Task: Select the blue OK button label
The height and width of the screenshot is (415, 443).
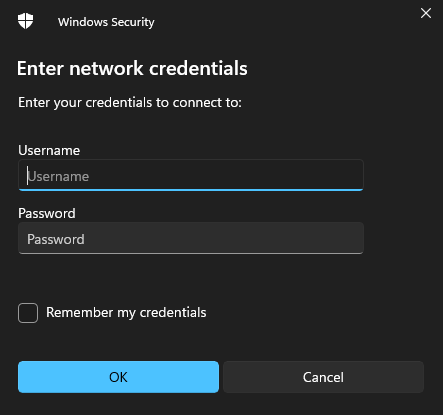Action: [118, 377]
